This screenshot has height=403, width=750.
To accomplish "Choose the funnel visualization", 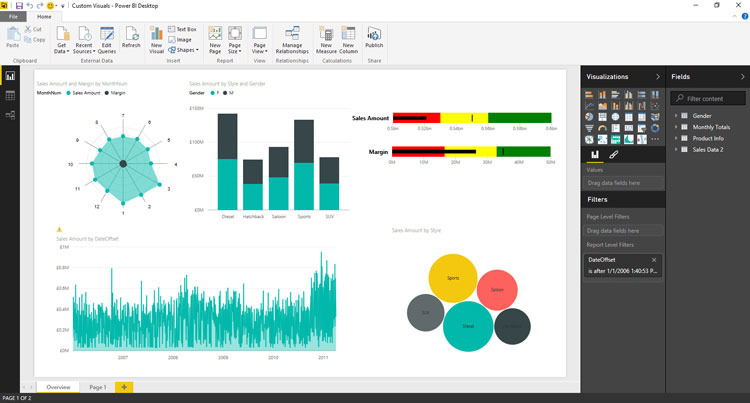I will (589, 128).
